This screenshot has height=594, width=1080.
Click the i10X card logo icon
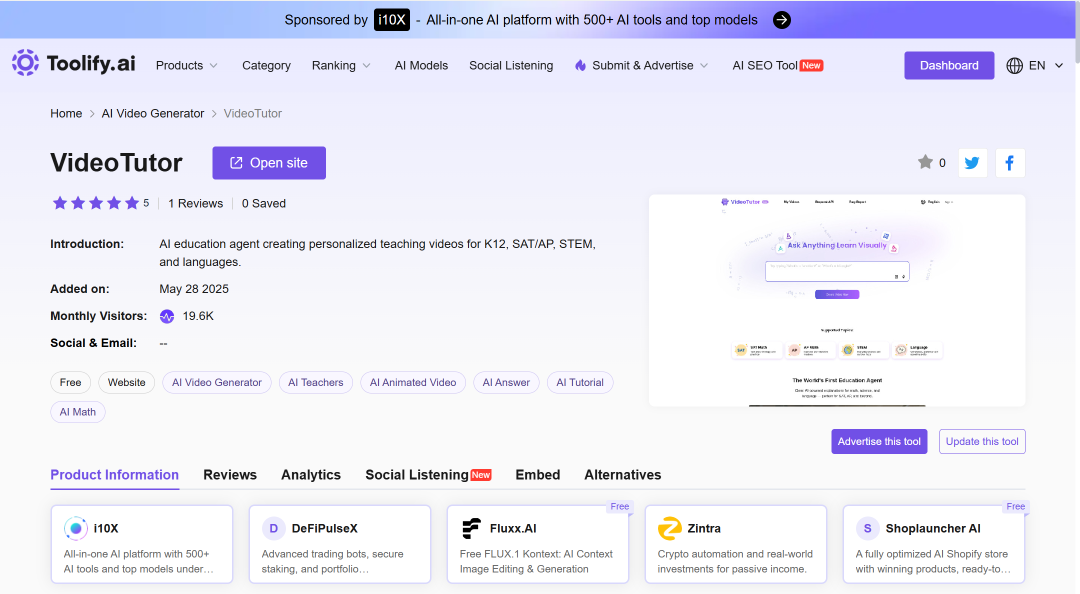(x=76, y=529)
